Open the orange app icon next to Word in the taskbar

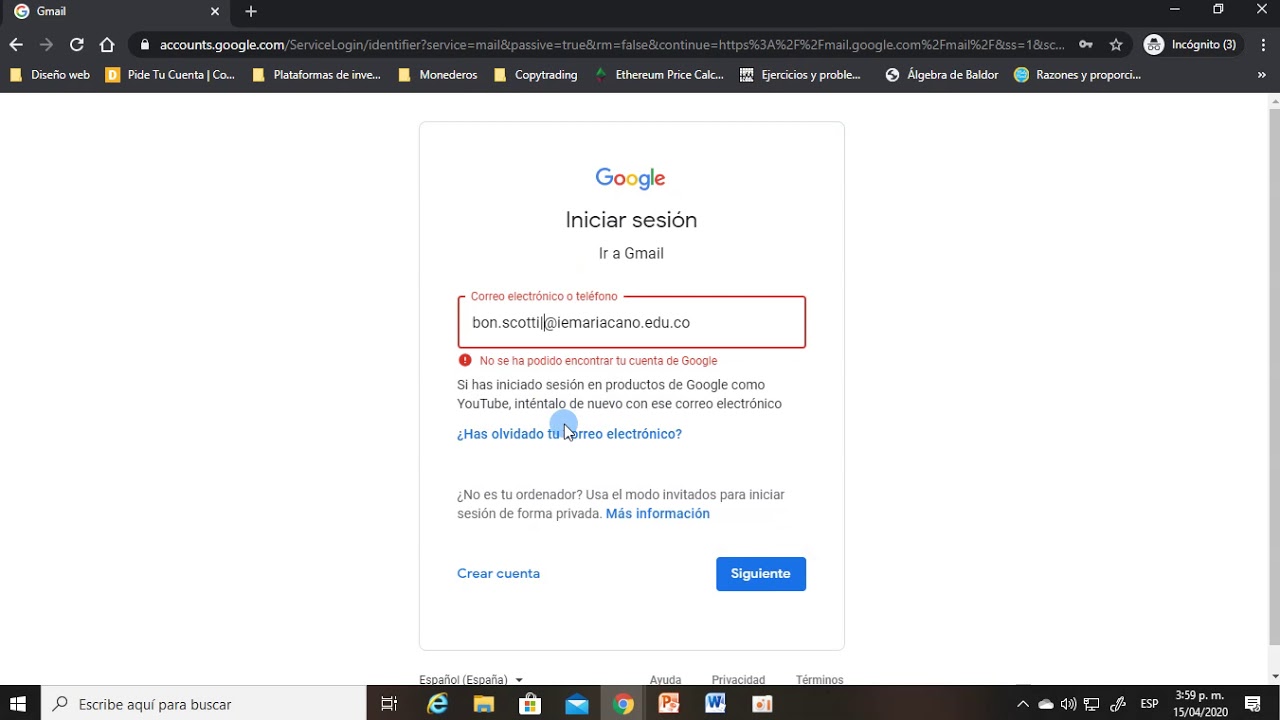coord(762,704)
